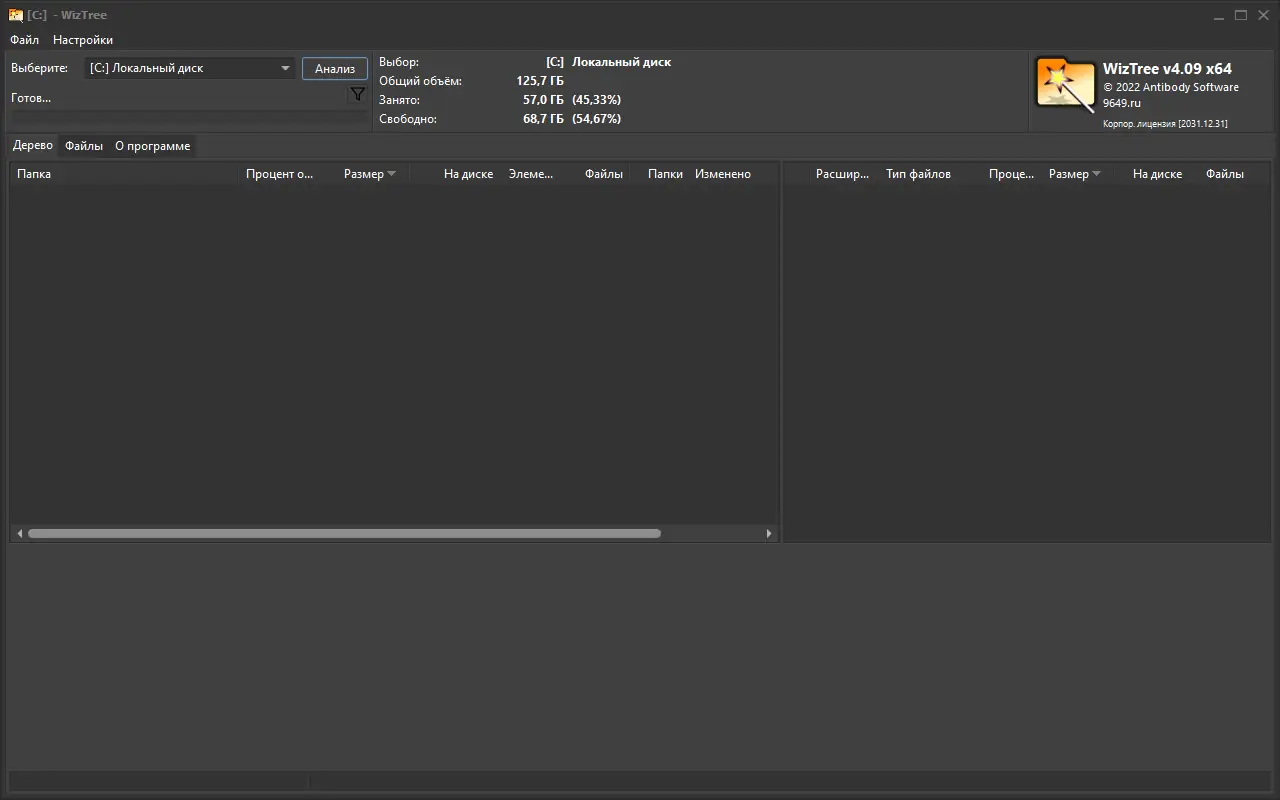This screenshot has height=800, width=1280.
Task: Click the 68,7 ГБ free space value
Action: coord(543,119)
